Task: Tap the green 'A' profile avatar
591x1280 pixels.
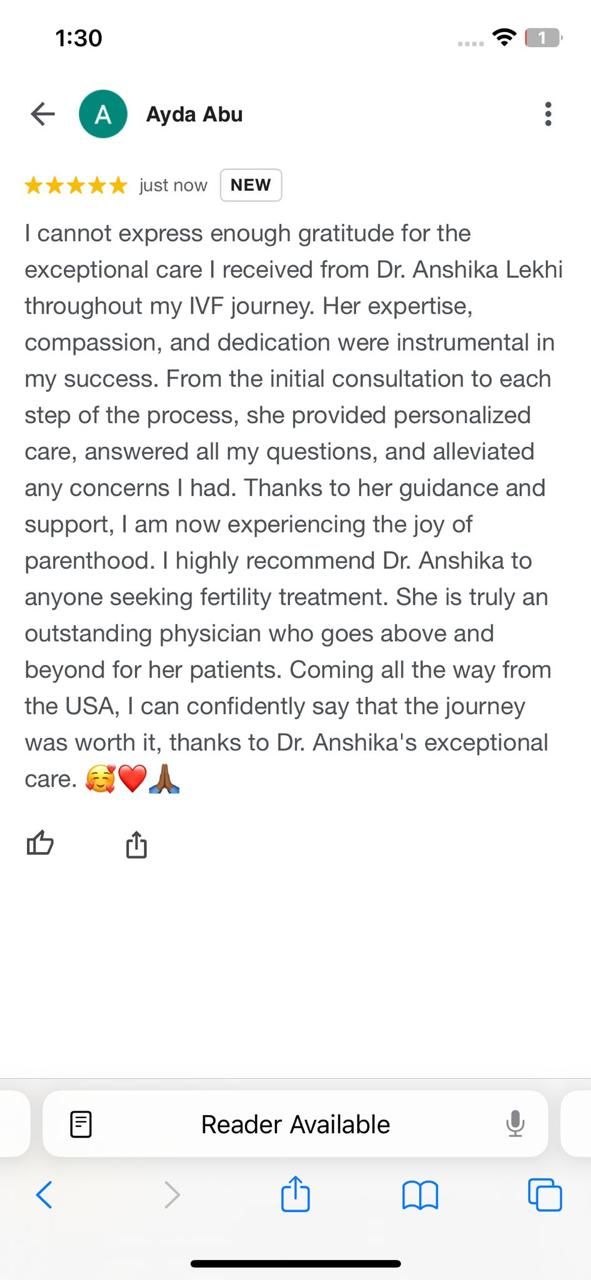Action: [103, 114]
